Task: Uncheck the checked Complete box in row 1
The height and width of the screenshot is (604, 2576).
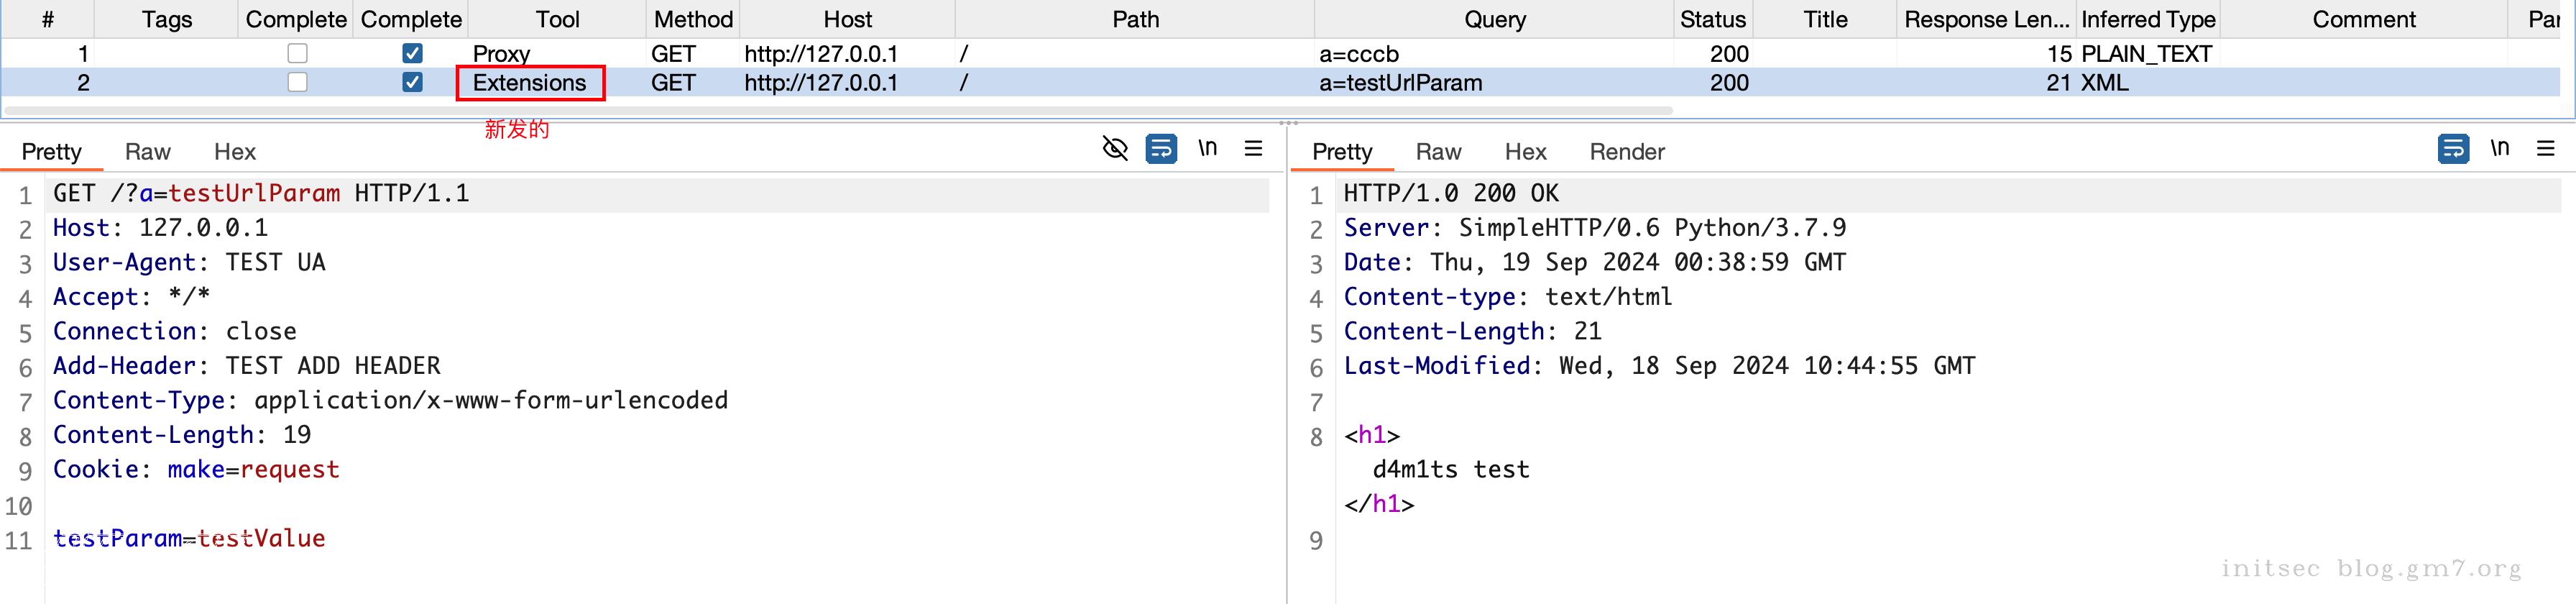Action: tap(412, 53)
